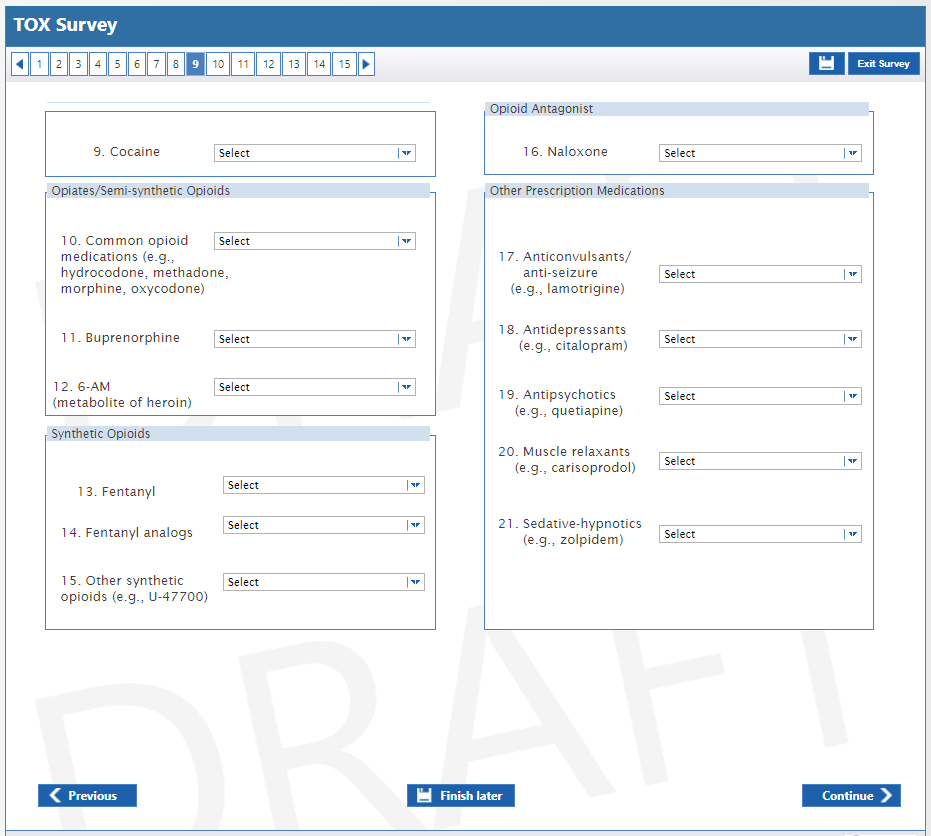Viewport: 931px width, 836px height.
Task: Go to survey page 10
Action: [218, 64]
